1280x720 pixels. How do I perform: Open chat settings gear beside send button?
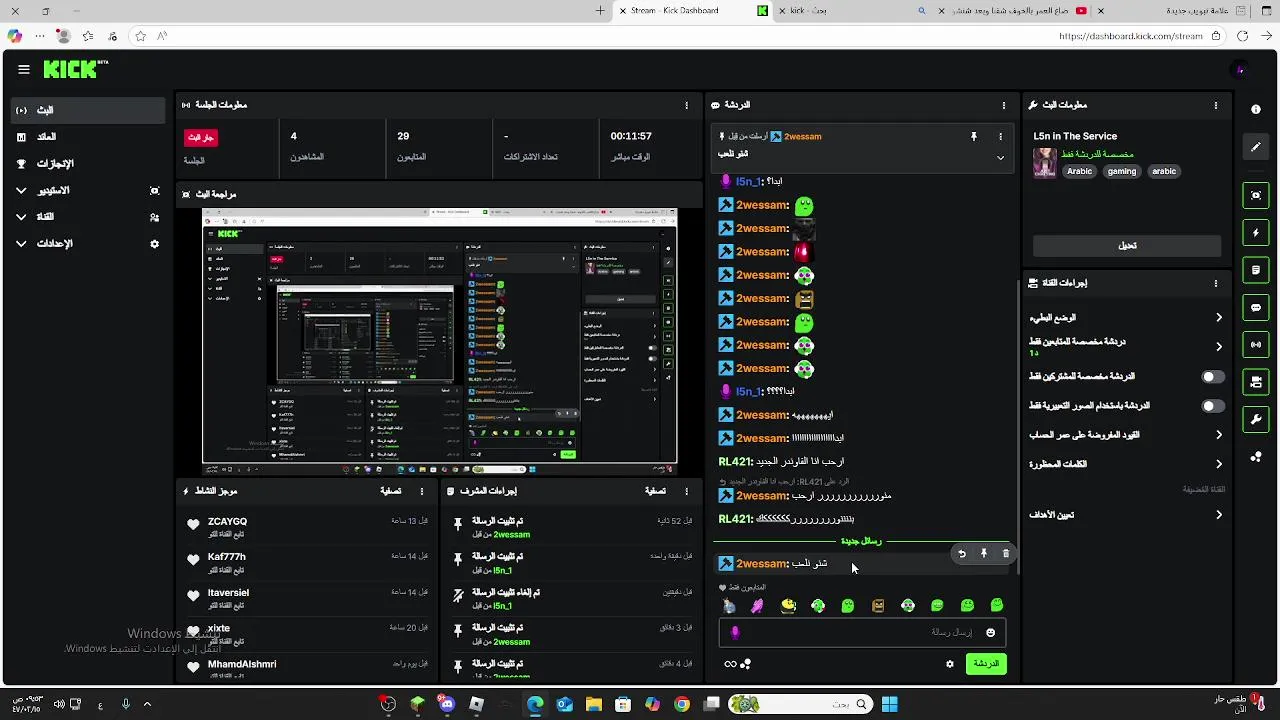[x=950, y=664]
